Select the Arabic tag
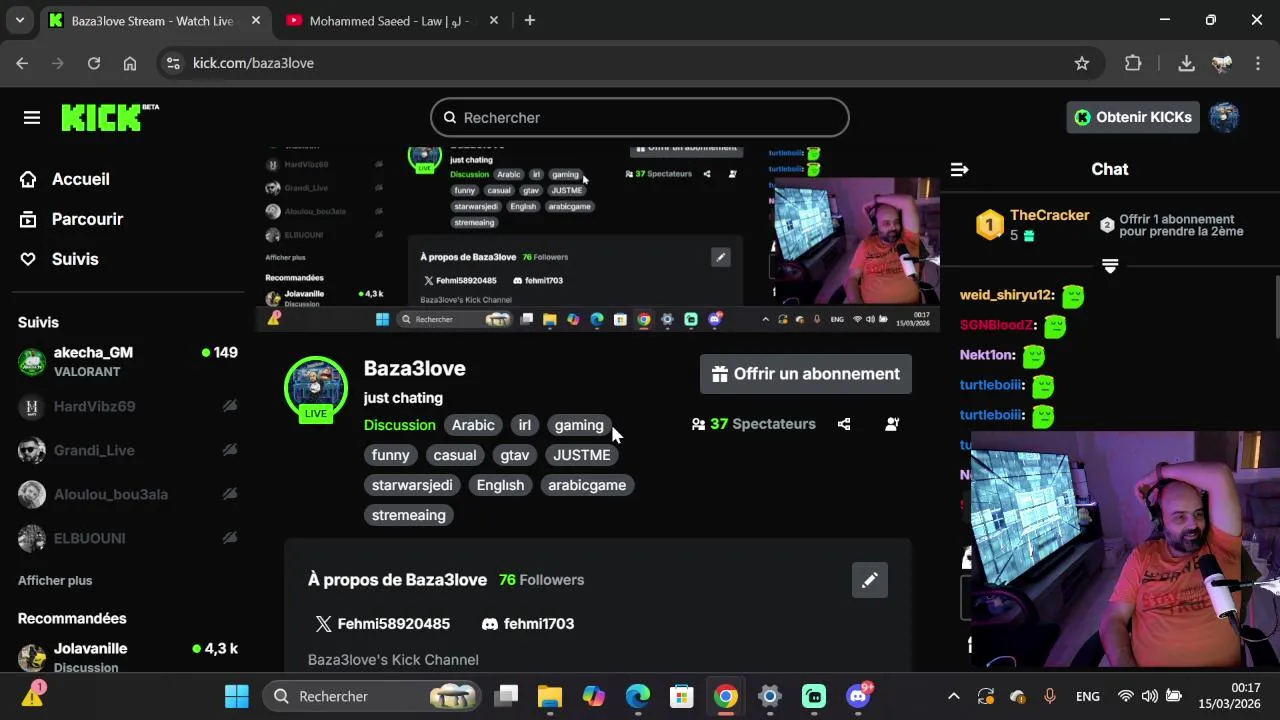1280x720 pixels. click(473, 425)
